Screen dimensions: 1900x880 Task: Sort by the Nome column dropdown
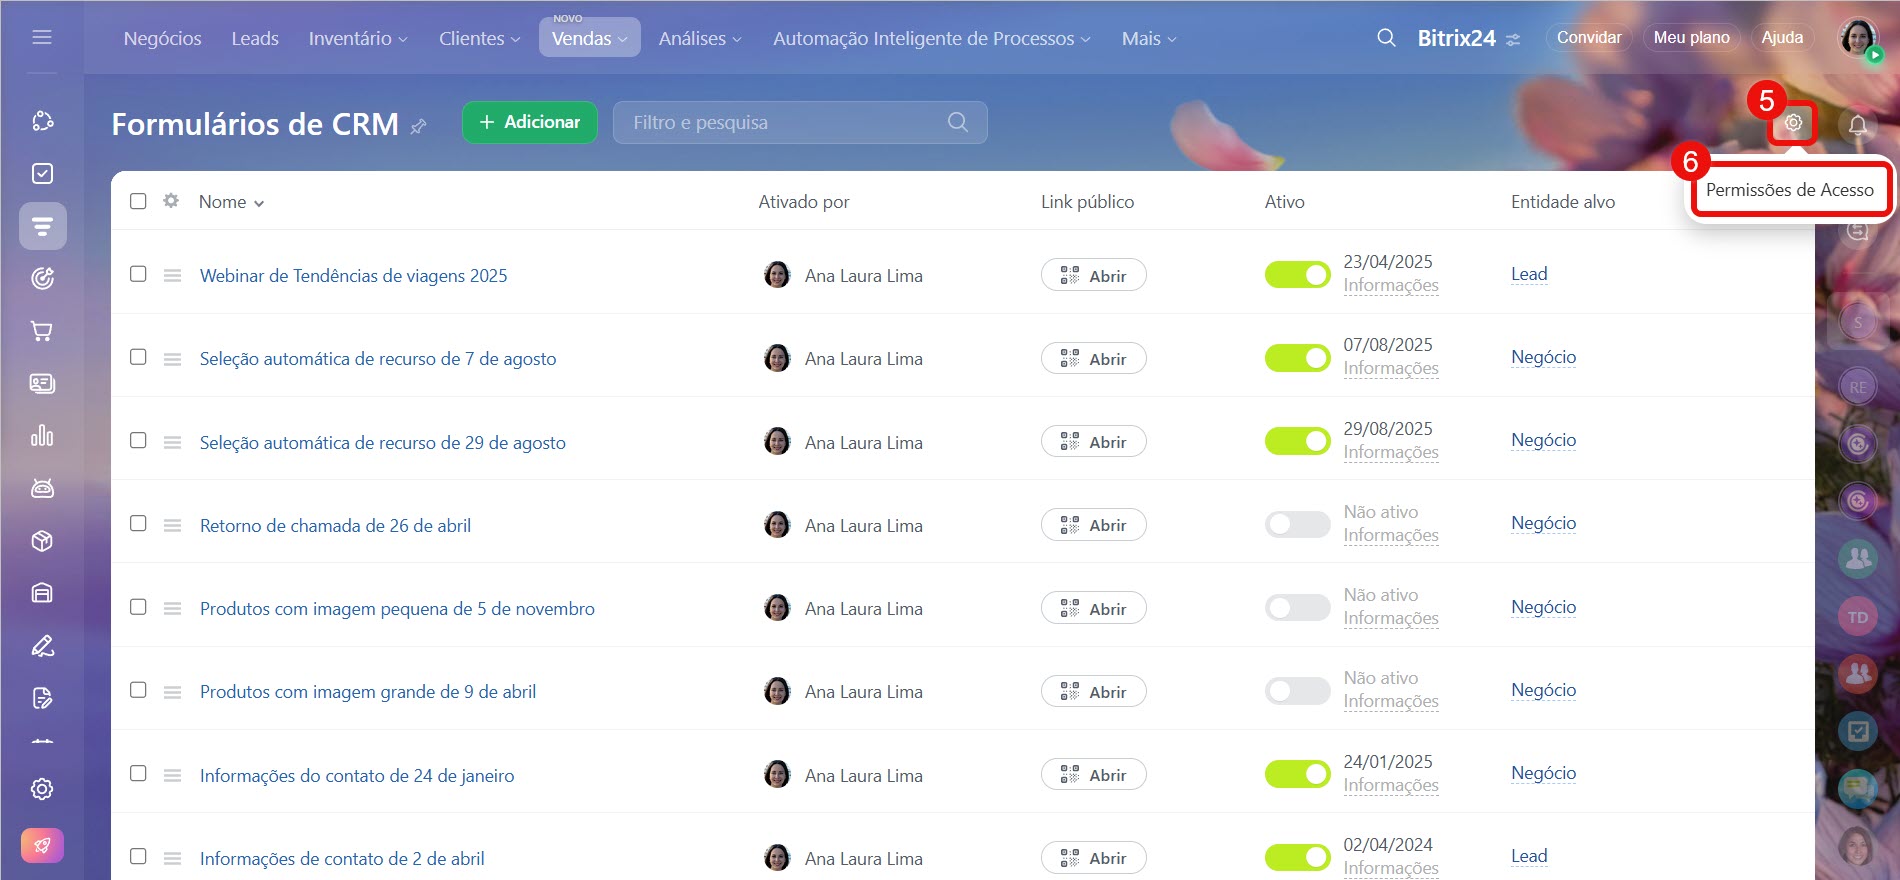[x=231, y=202]
